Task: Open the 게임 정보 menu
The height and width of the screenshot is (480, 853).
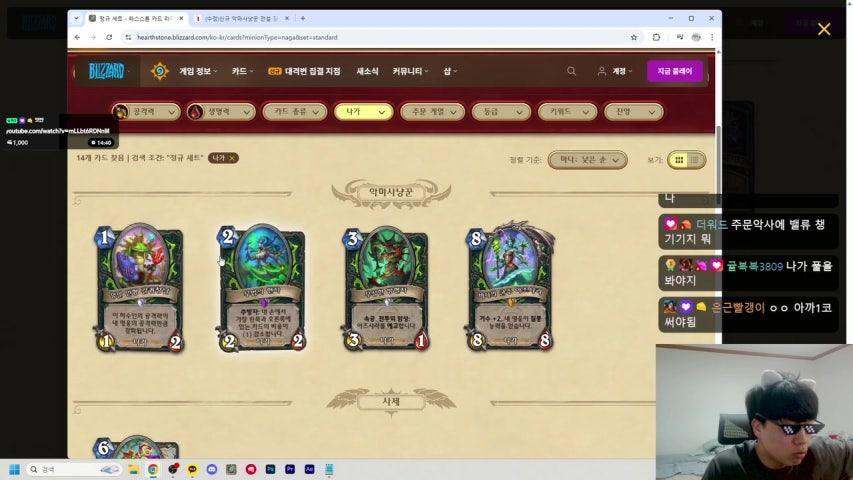Action: 198,71
